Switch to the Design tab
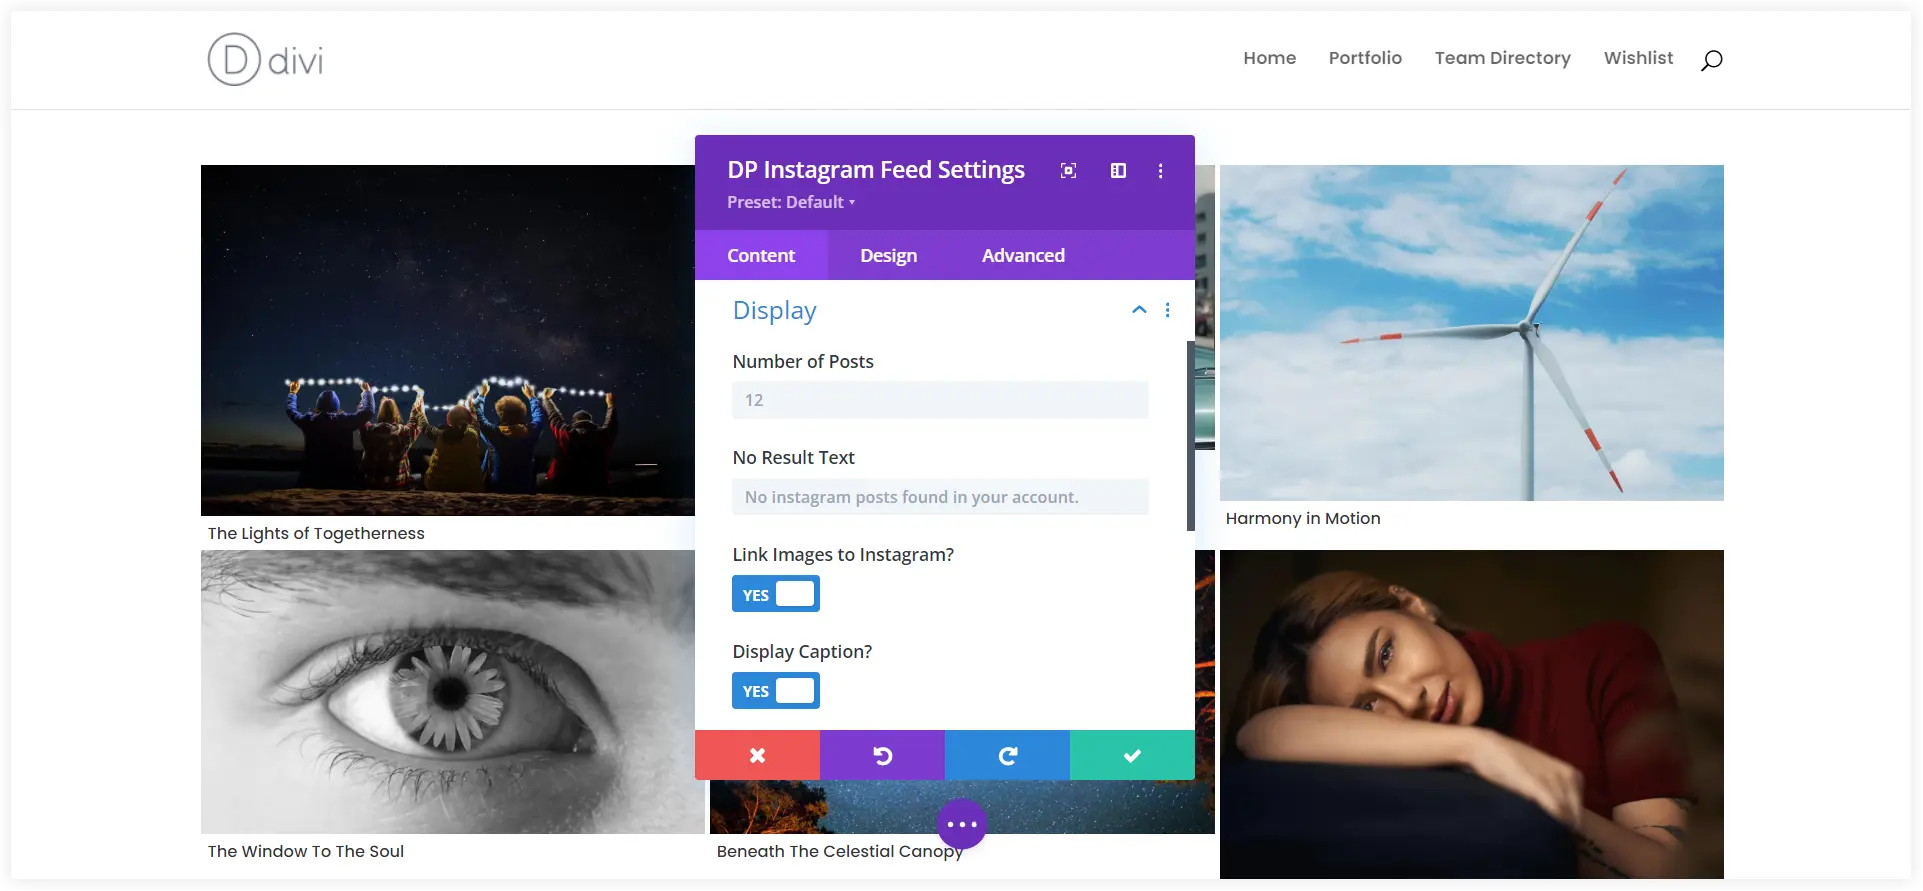This screenshot has height=891, width=1923. 888,255
